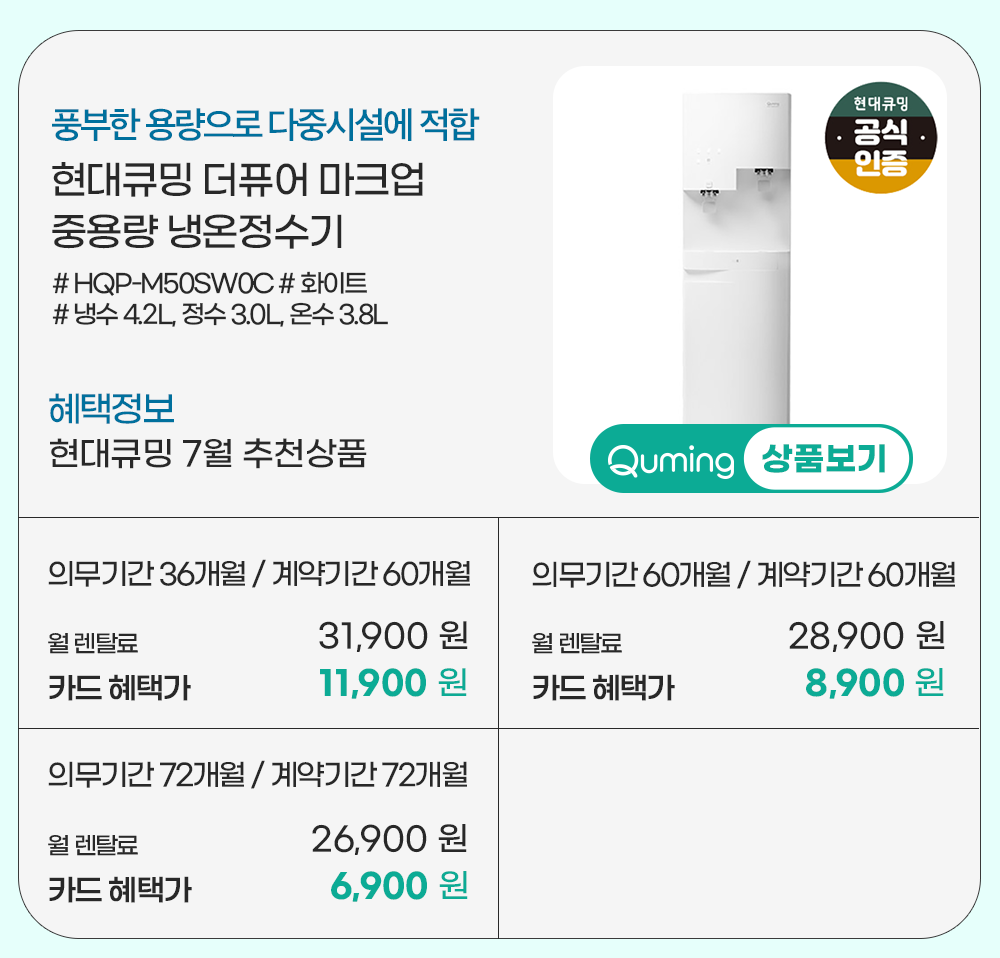Screen dimensions: 1000x958
Task: Click the 28,900 원 monthly rental fee
Action: tap(866, 635)
